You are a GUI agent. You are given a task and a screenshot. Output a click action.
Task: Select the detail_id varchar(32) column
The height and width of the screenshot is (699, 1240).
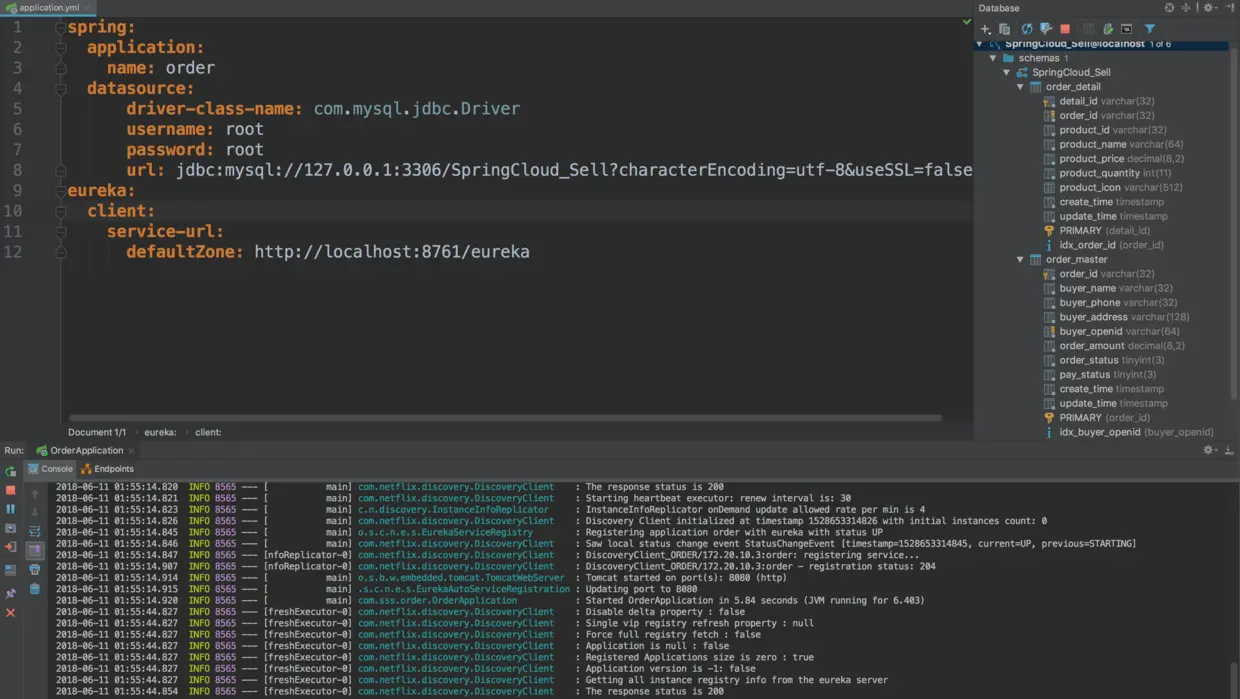click(x=1098, y=101)
